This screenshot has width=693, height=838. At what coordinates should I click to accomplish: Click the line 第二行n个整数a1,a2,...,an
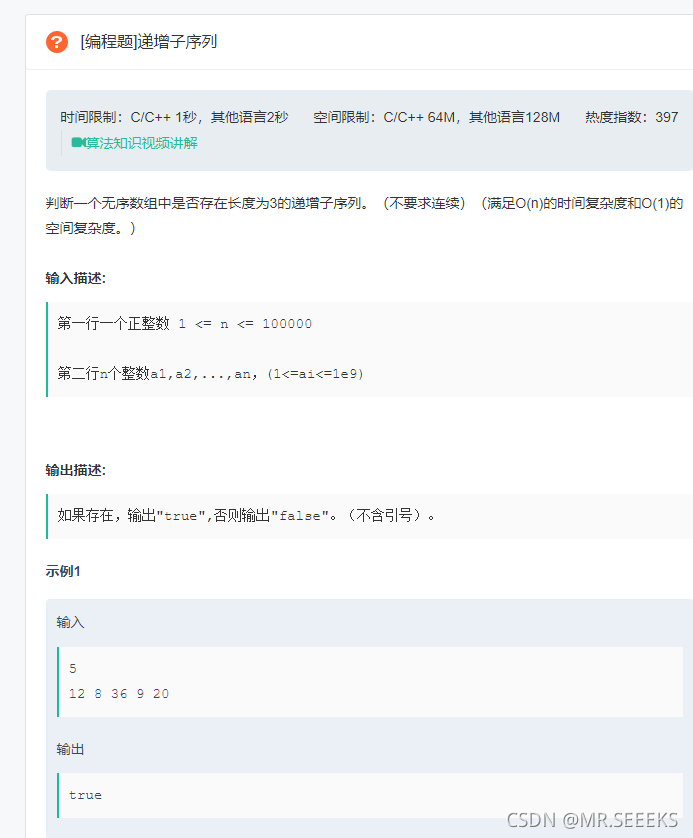(211, 374)
